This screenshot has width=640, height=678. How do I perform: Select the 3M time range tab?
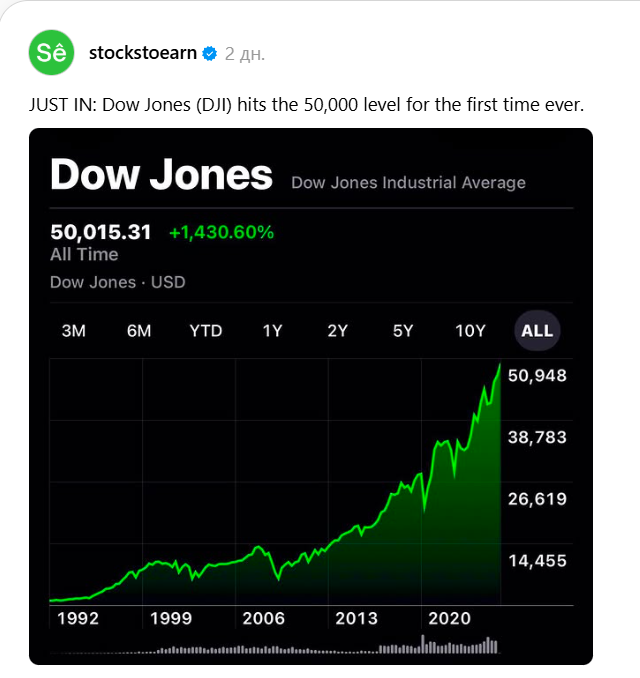pyautogui.click(x=74, y=331)
